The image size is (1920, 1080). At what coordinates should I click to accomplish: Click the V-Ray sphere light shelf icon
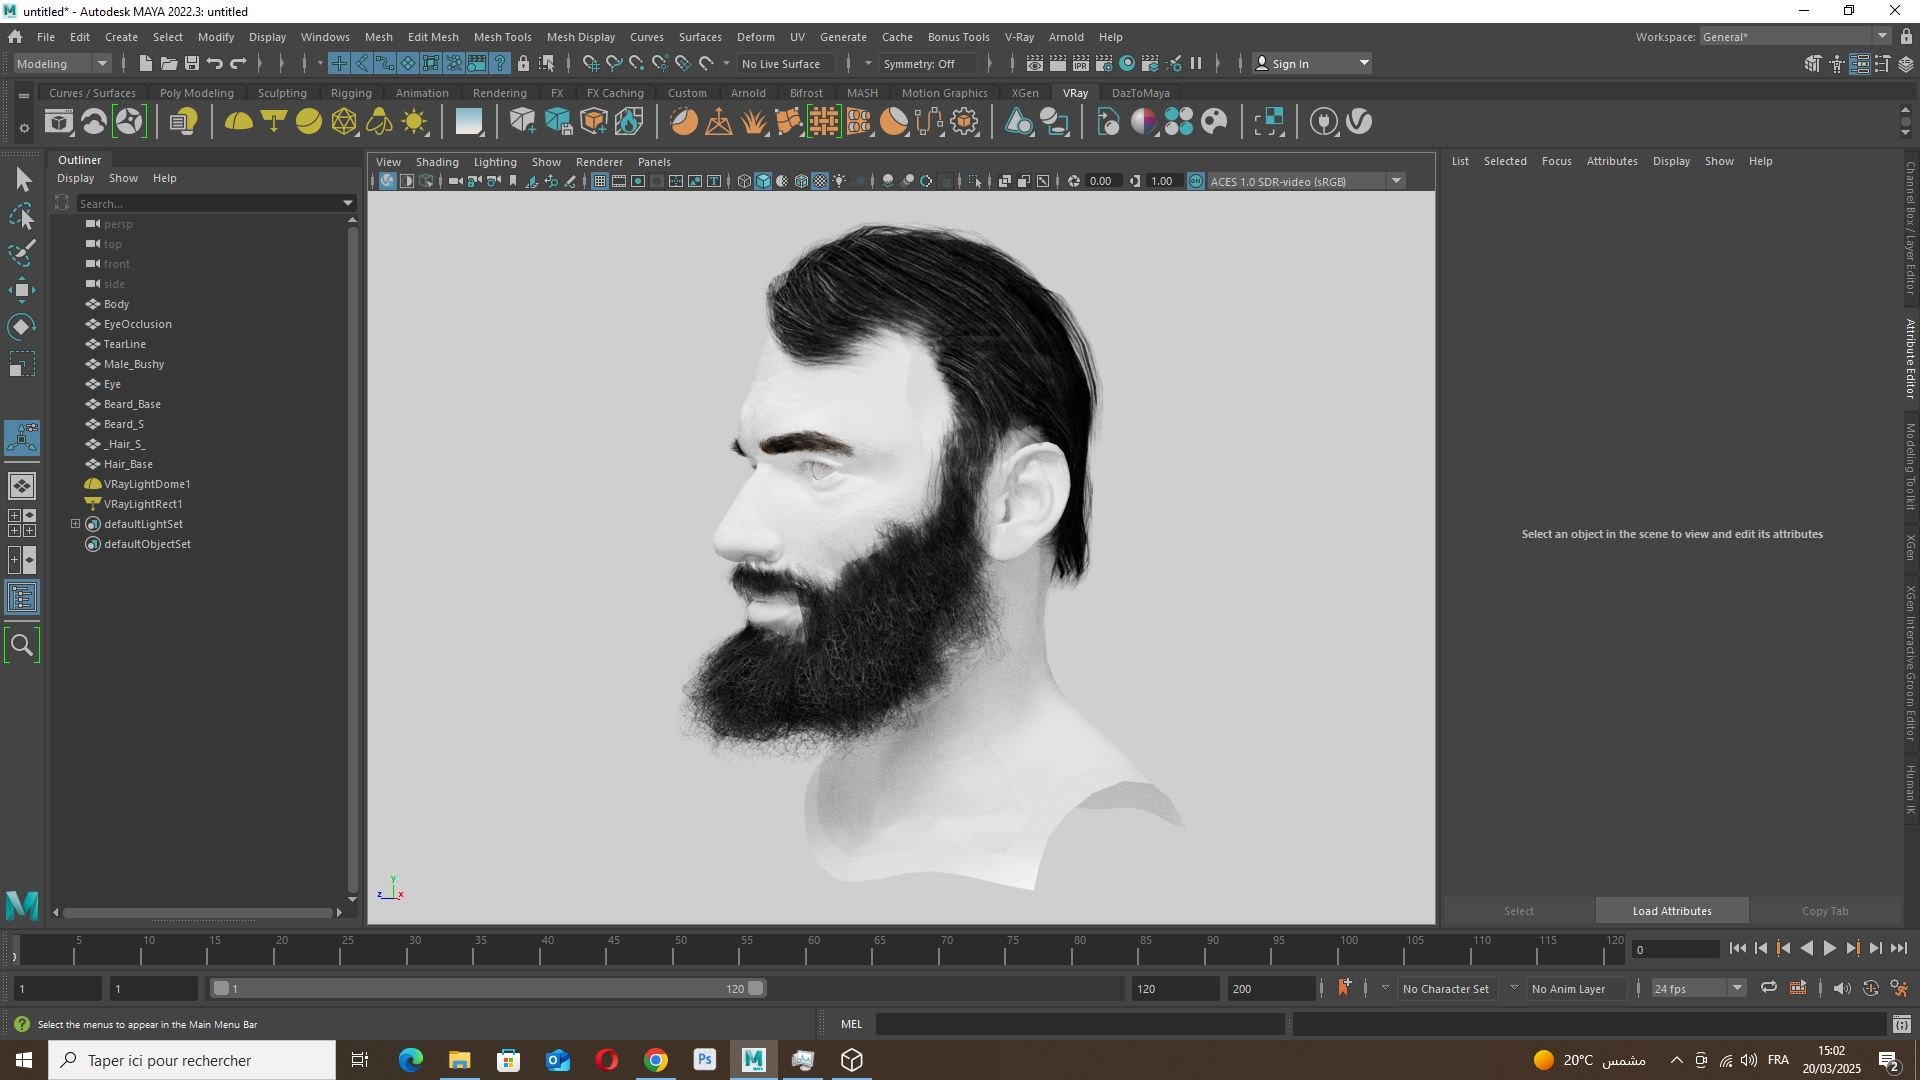(x=309, y=122)
